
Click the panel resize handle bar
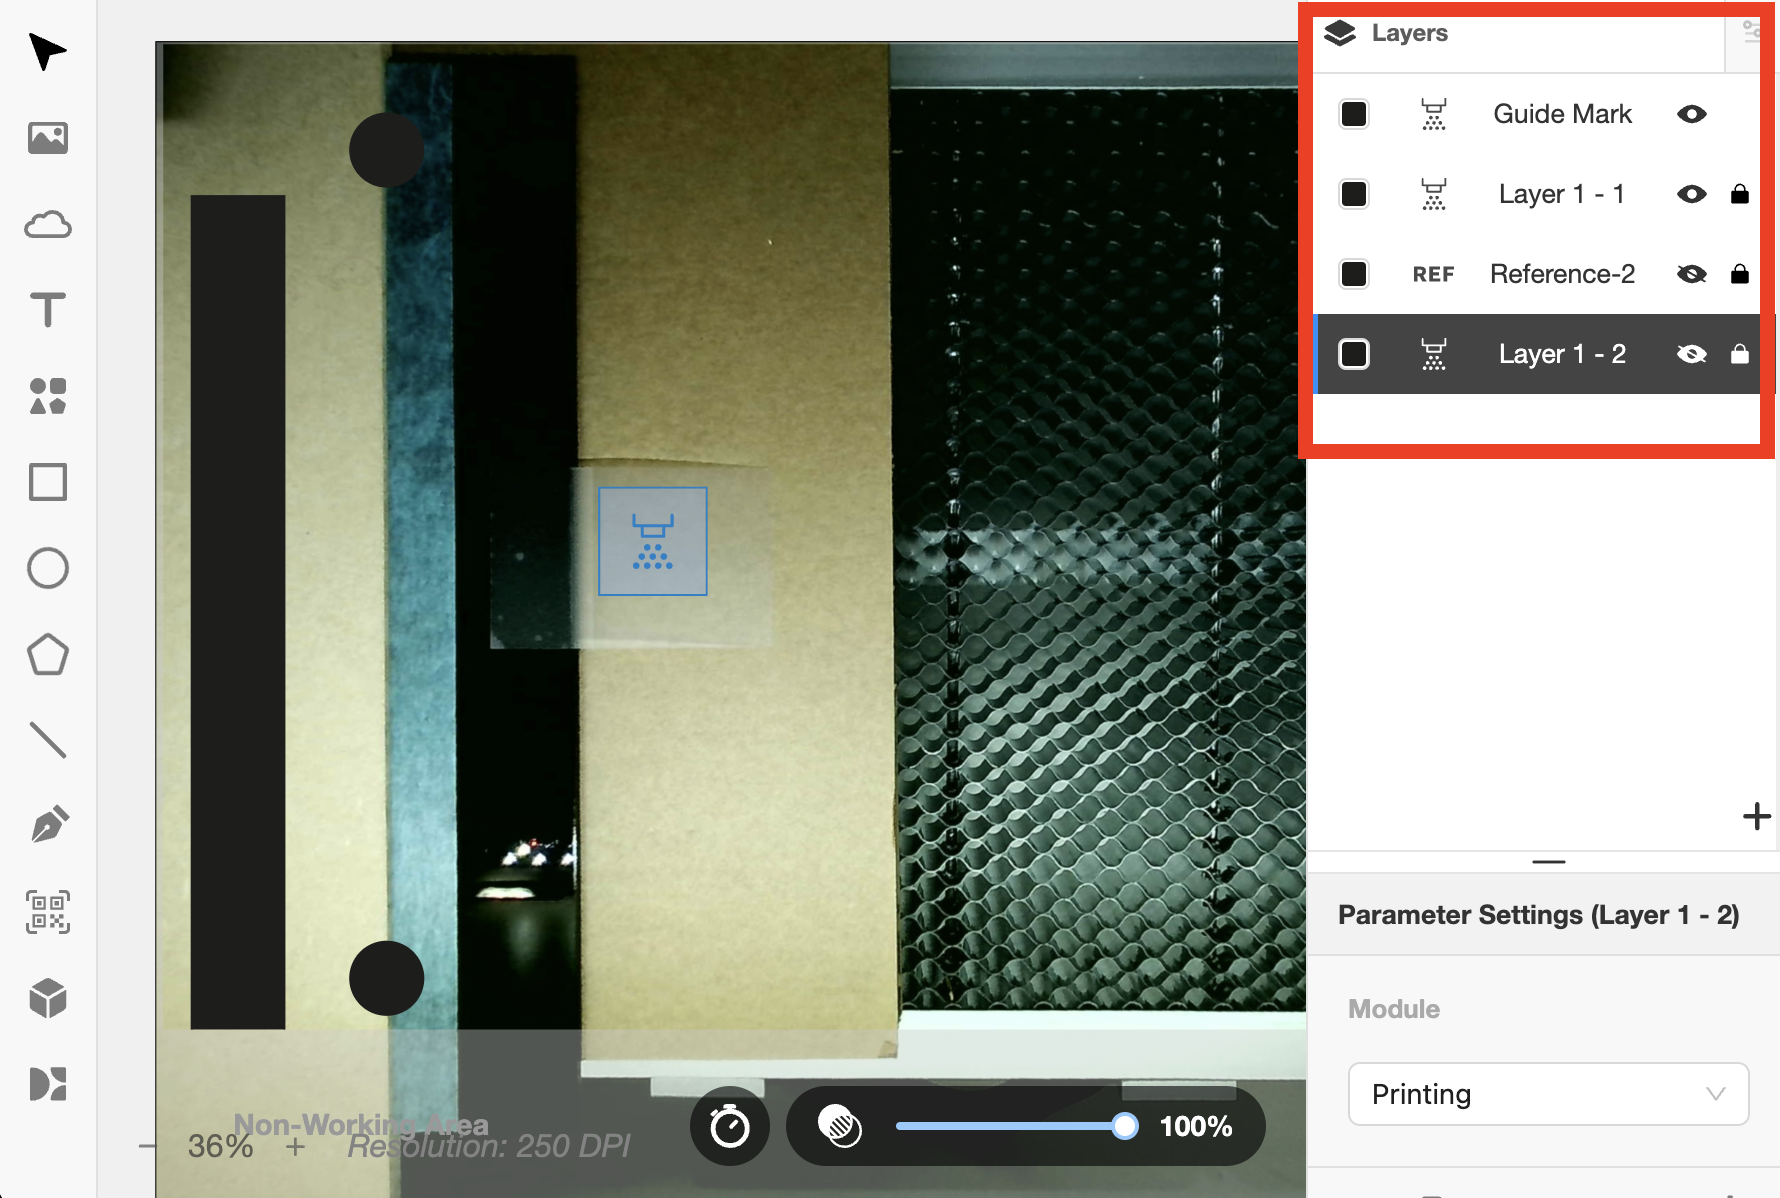click(x=1548, y=861)
